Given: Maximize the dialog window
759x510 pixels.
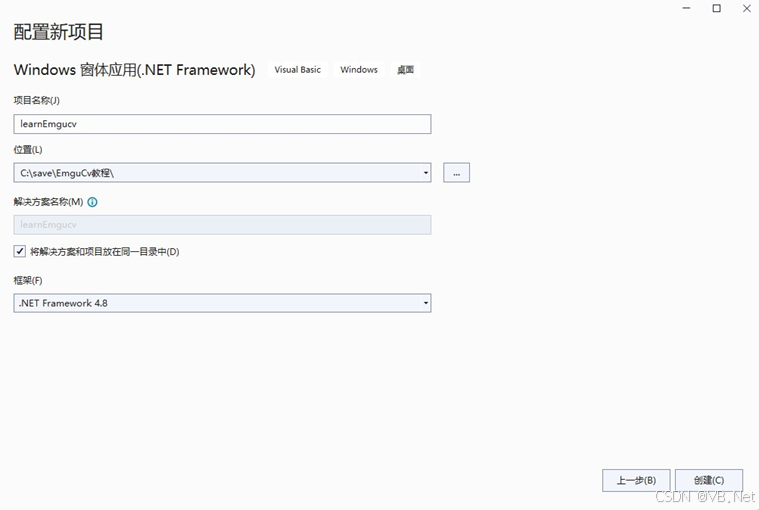Looking at the screenshot, I should pos(716,8).
